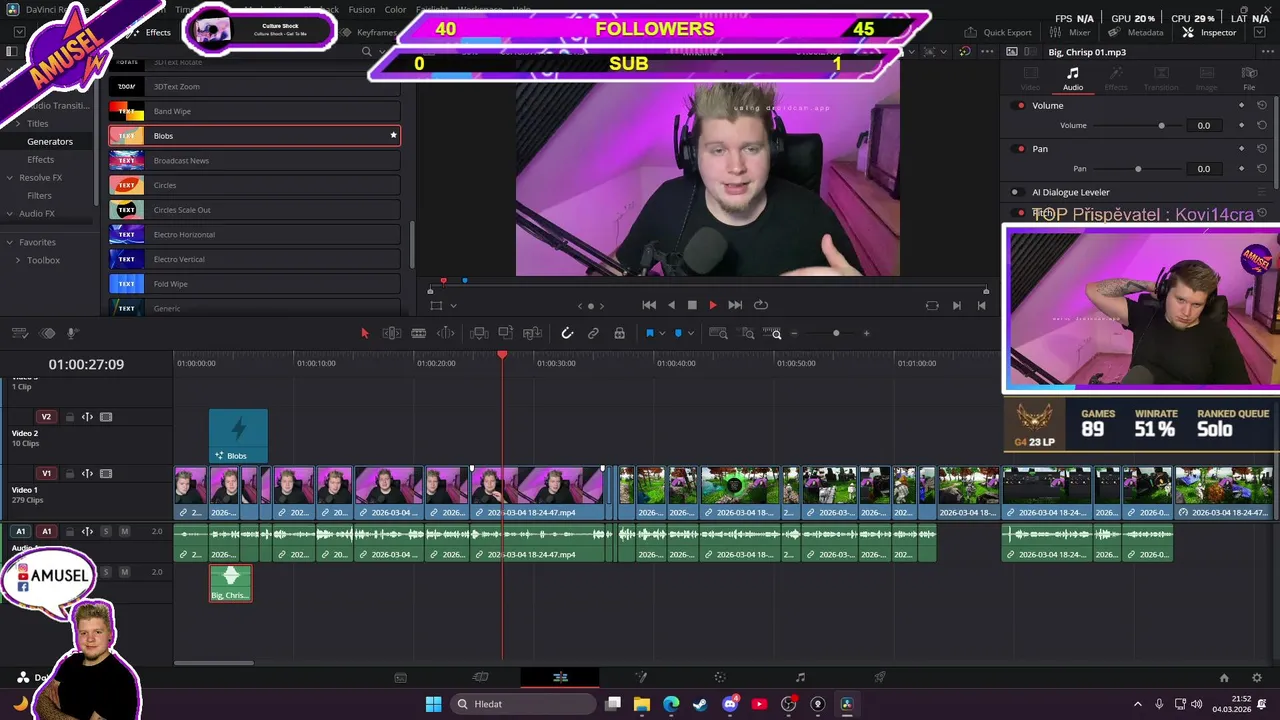Reset the Volume section
The image size is (1280, 720).
1262,105
